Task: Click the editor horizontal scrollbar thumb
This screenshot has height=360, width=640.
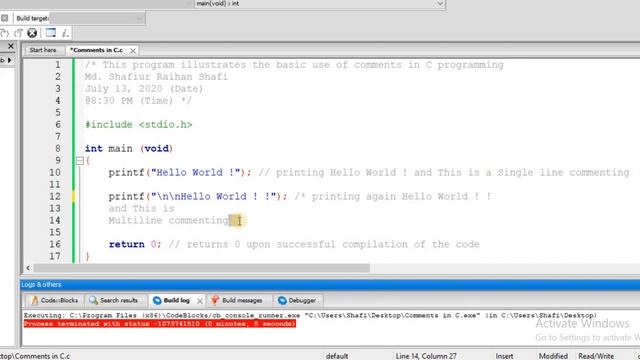Action: click(x=202, y=268)
